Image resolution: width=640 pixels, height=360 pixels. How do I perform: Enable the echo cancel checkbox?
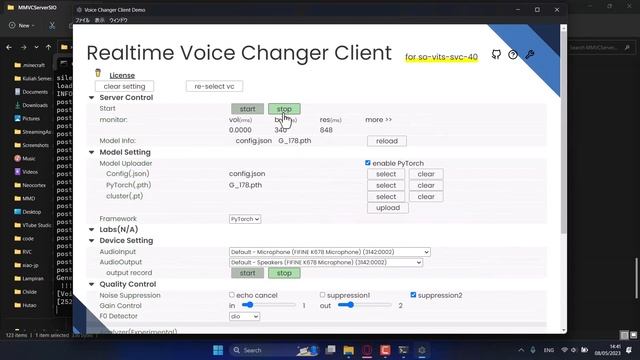232,295
